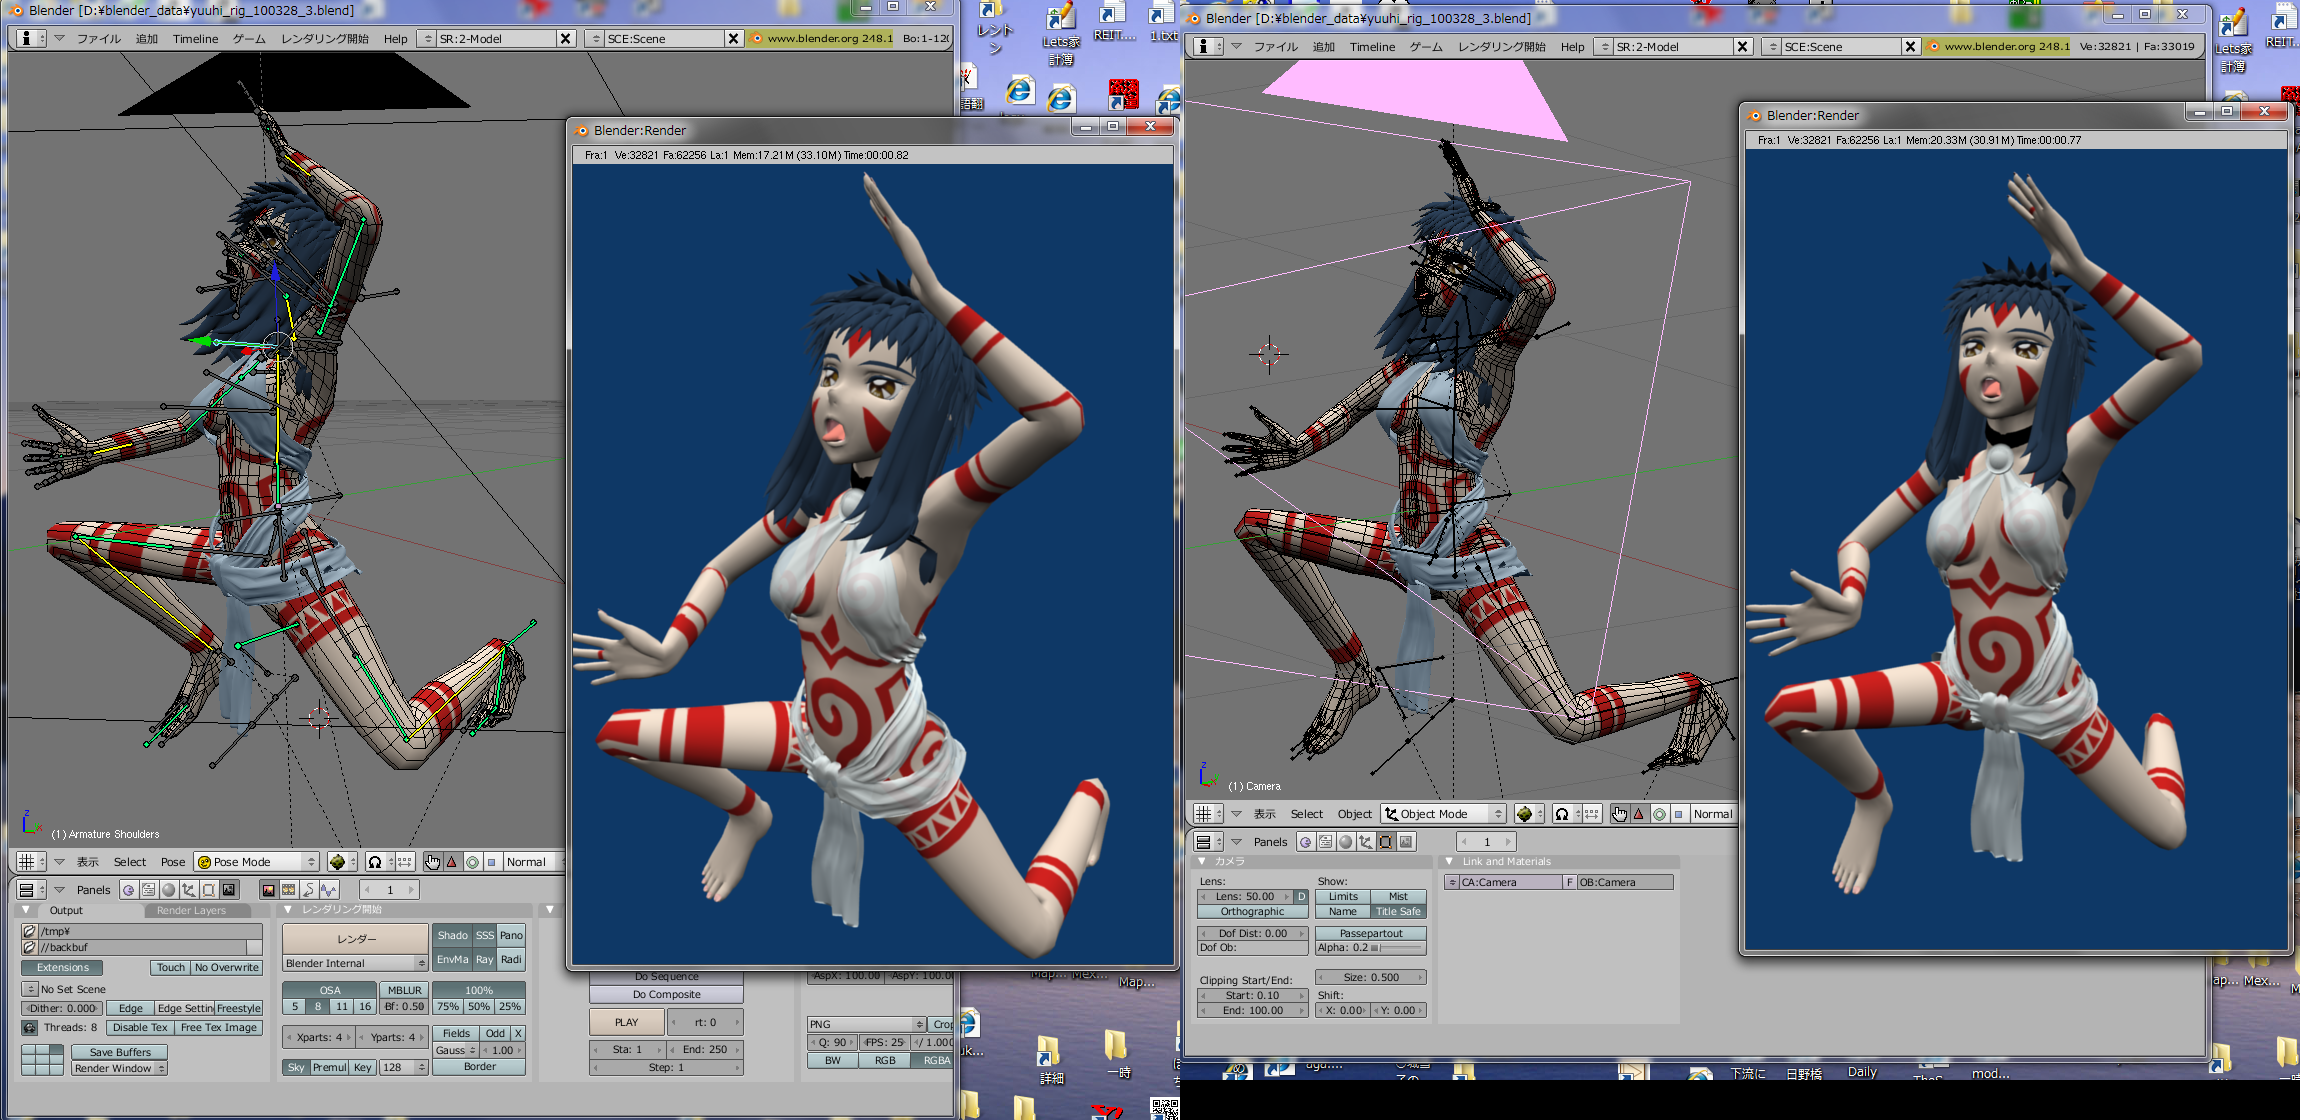Click Border render button
The height and width of the screenshot is (1120, 2300).
pyautogui.click(x=480, y=1067)
